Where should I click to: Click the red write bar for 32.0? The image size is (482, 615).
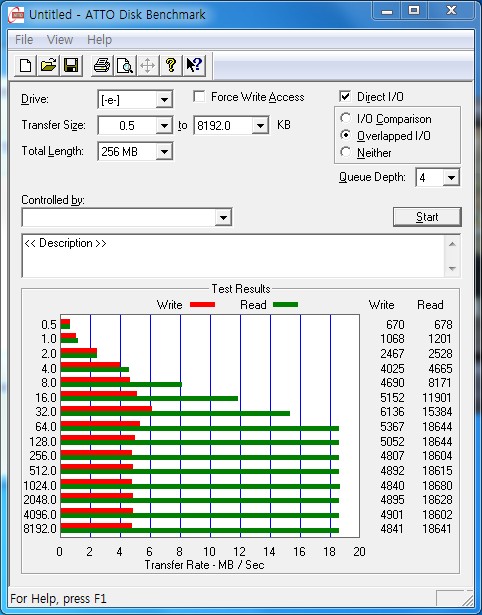[106, 409]
